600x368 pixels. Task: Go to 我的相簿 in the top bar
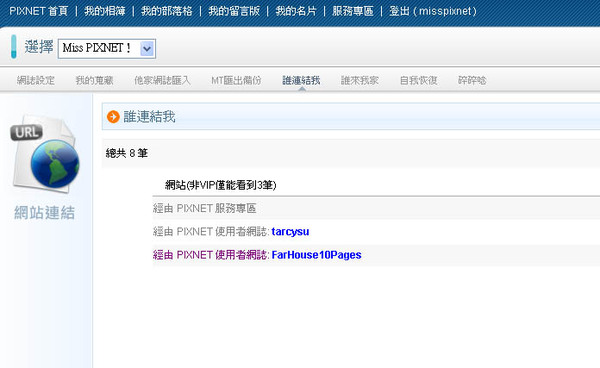pyautogui.click(x=104, y=11)
